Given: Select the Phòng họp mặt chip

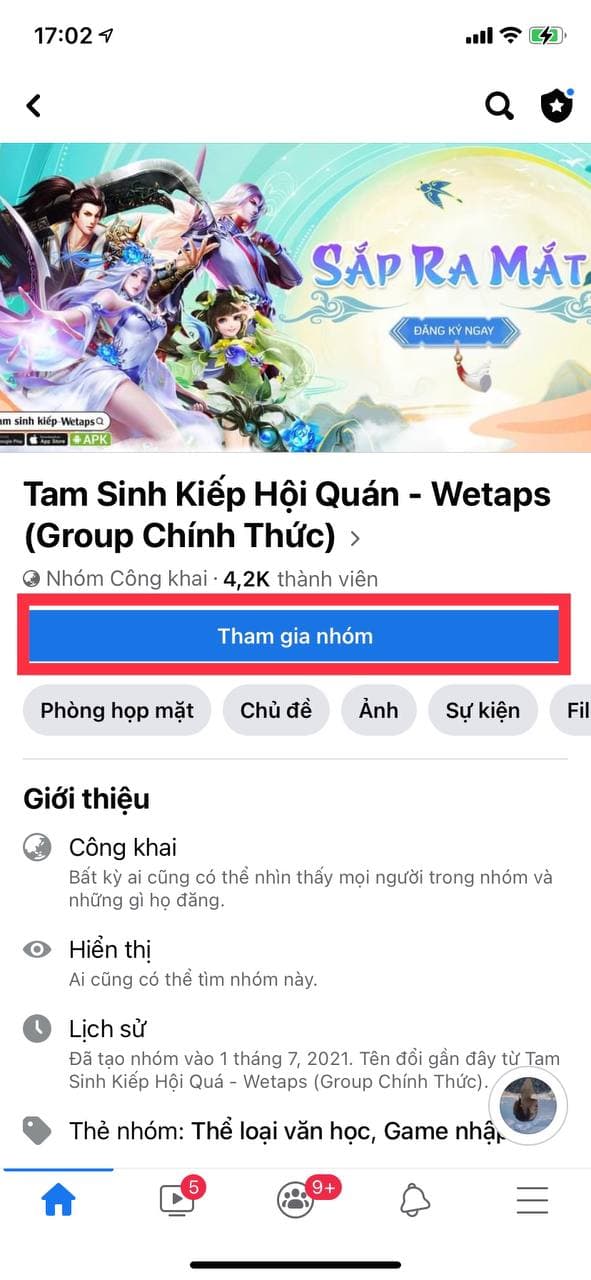Looking at the screenshot, I should tap(117, 710).
